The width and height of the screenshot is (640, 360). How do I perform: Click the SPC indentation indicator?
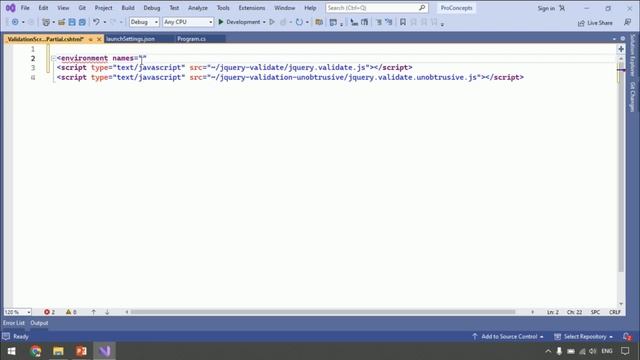(595, 312)
